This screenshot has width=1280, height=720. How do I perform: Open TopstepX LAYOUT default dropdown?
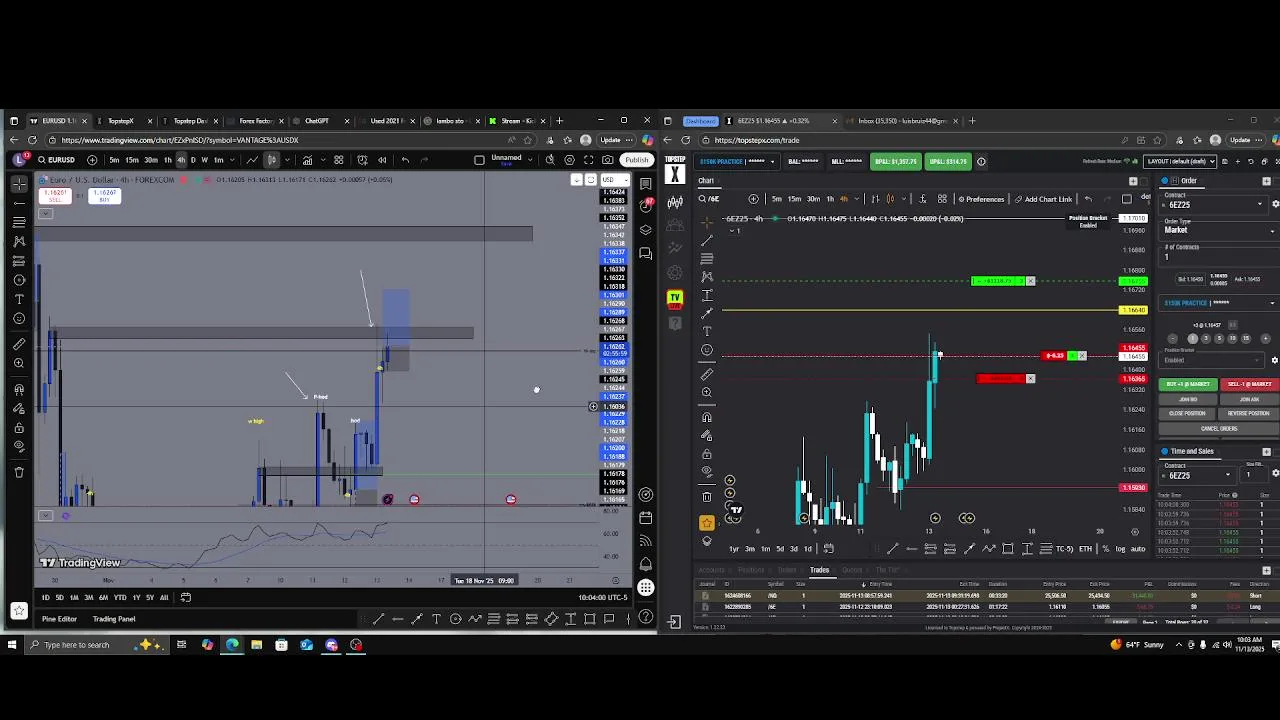point(1180,161)
